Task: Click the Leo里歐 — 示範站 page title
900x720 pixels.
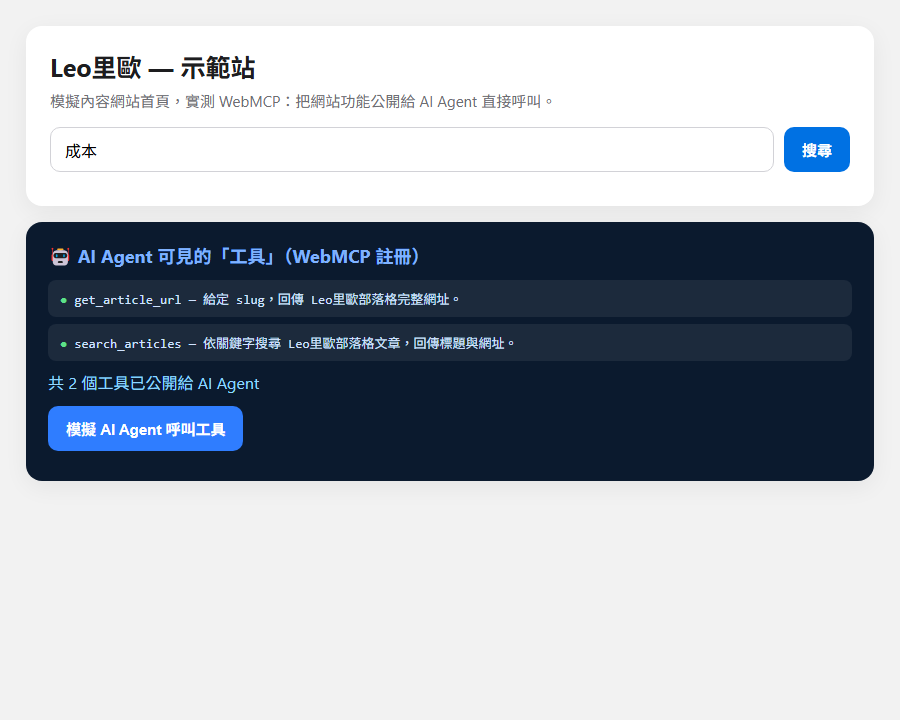Action: point(153,68)
